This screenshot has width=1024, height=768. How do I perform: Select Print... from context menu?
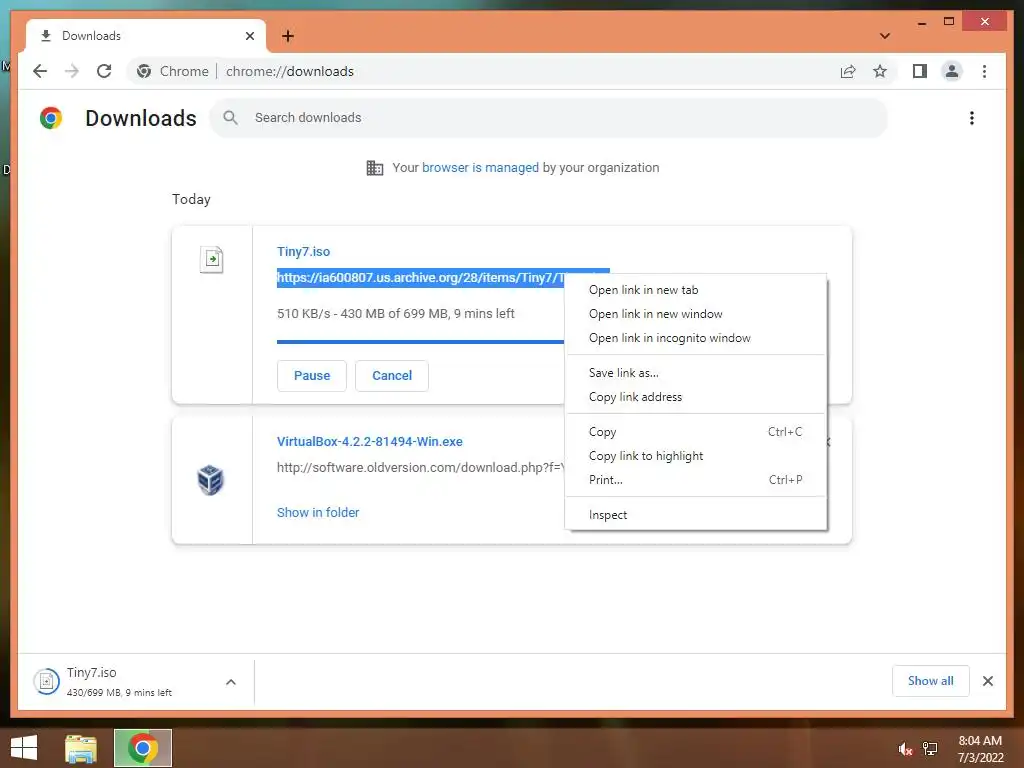point(696,480)
